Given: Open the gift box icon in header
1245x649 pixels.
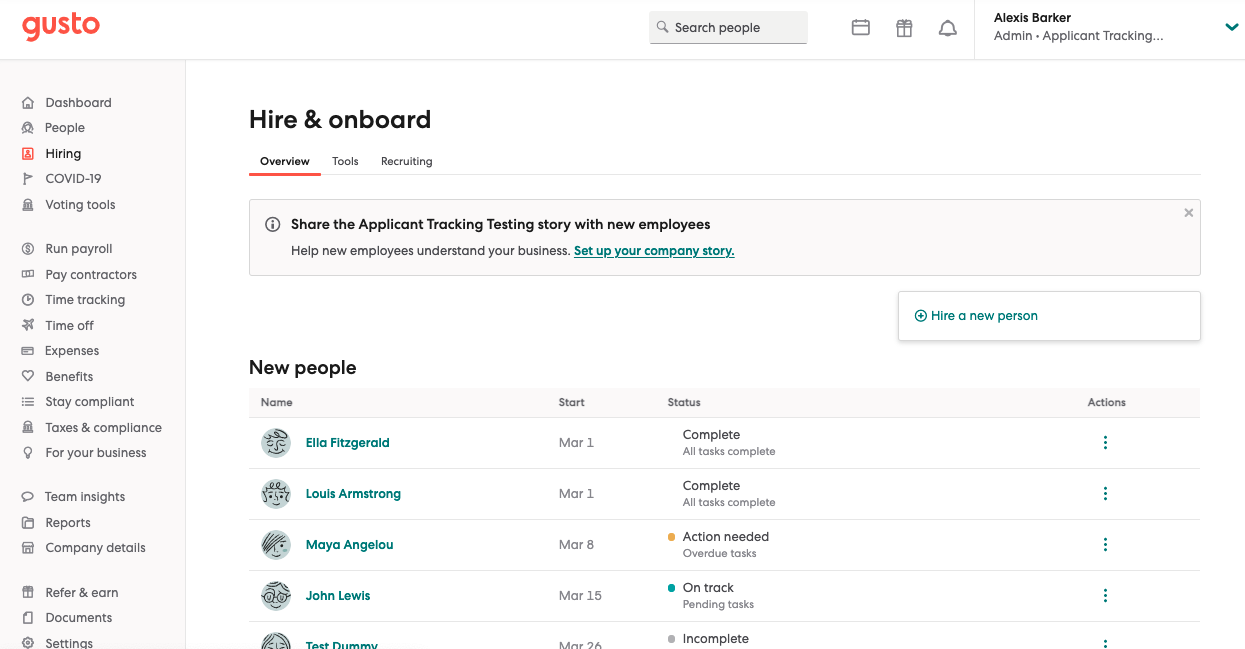Looking at the screenshot, I should (x=904, y=28).
